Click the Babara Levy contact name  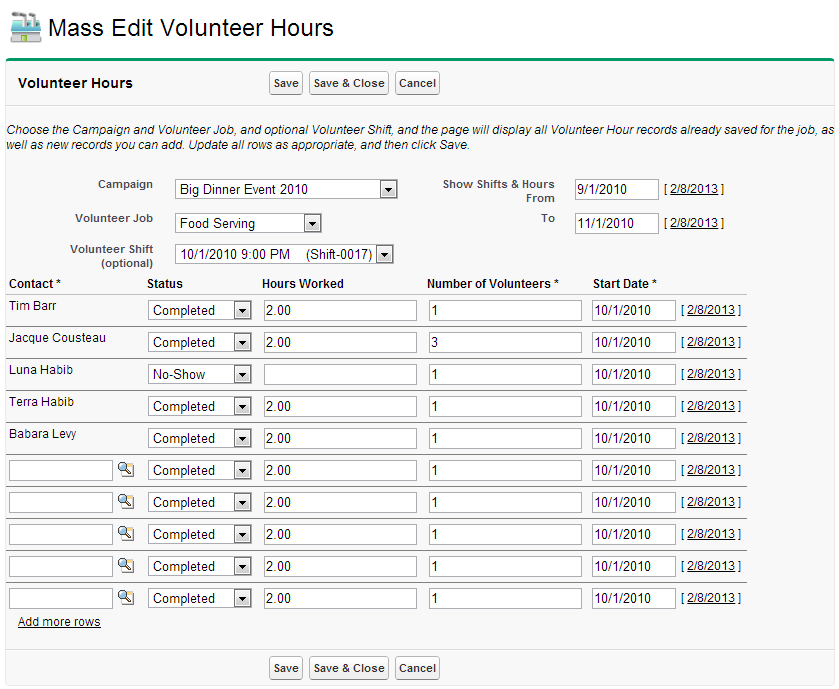tap(42, 434)
